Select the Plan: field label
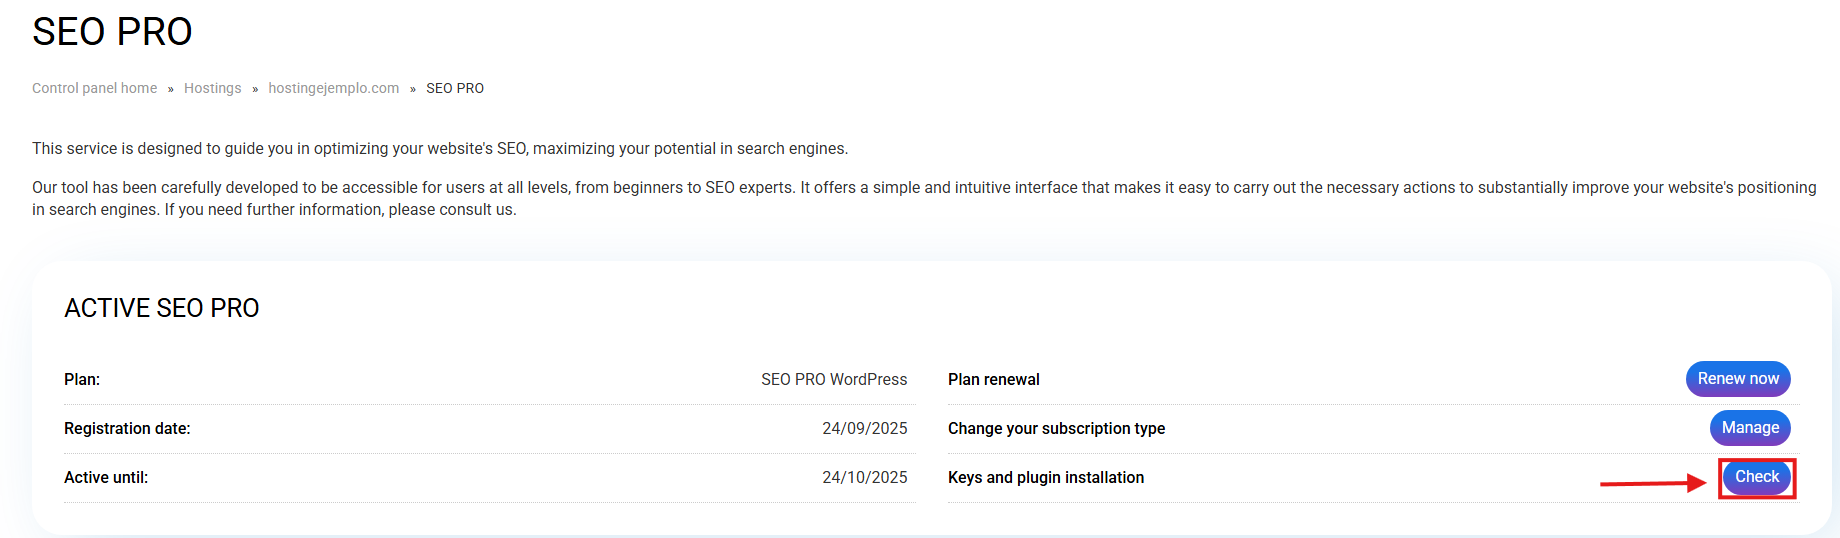1840x538 pixels. (x=82, y=380)
